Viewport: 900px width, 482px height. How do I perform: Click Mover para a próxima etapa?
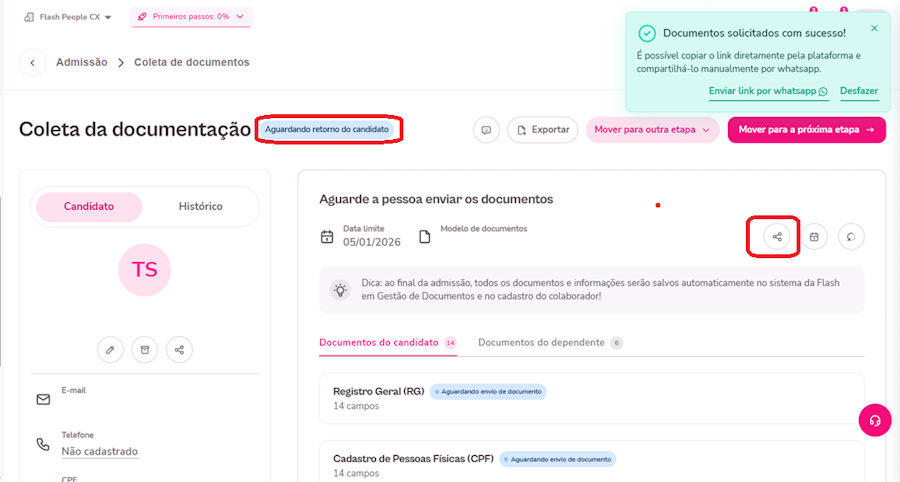806,130
